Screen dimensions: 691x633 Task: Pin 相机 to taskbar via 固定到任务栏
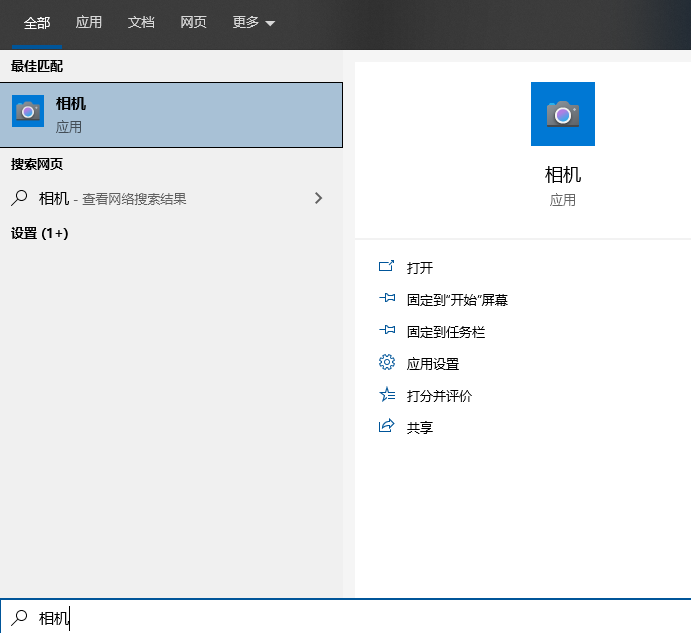(x=445, y=332)
